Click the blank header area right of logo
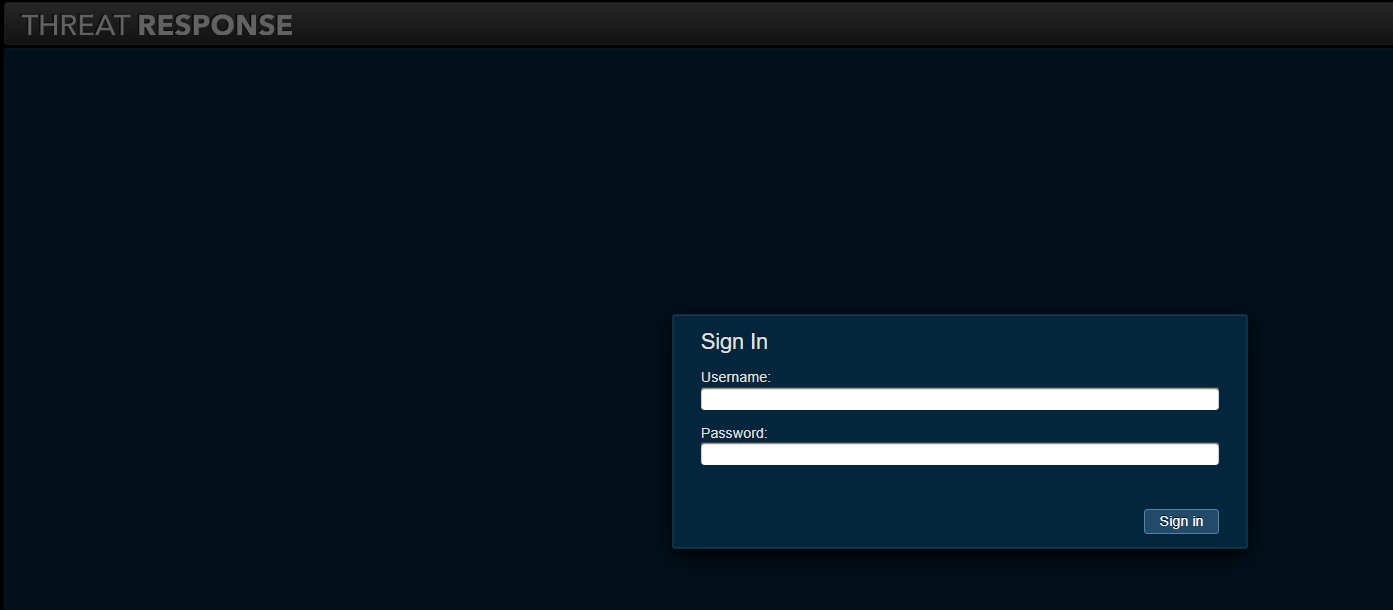Viewport: 1393px width, 610px height. click(840, 24)
